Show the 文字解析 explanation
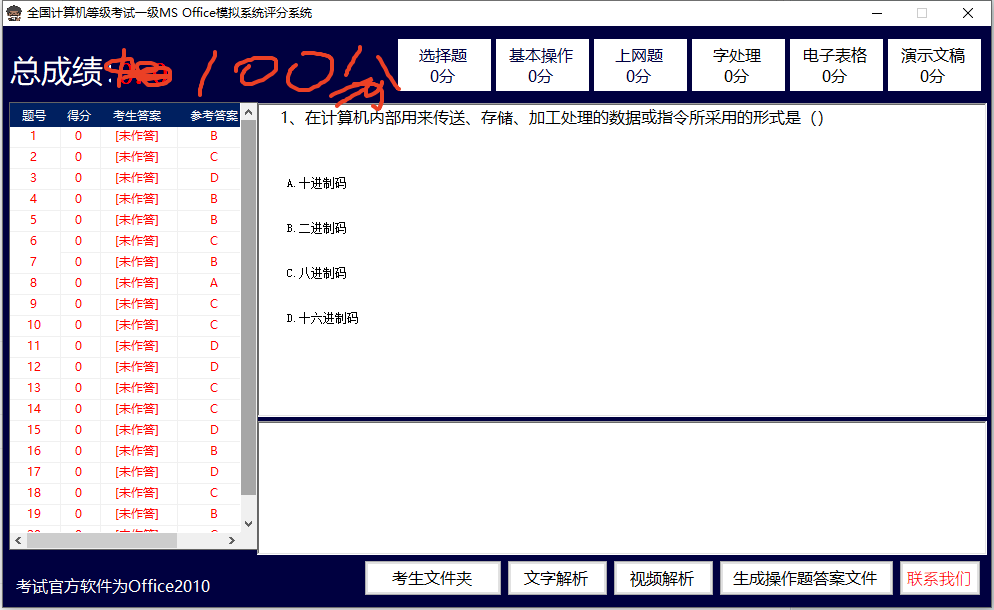 point(557,578)
